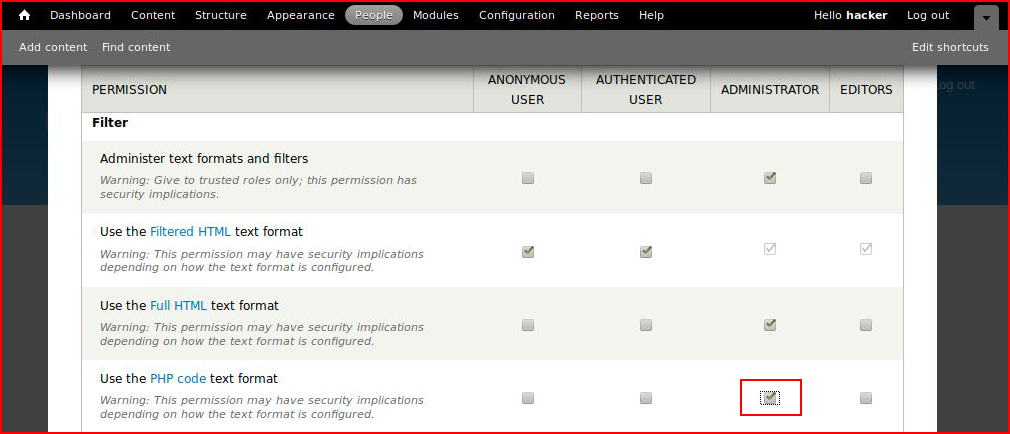Go to the home icon in admin toolbar
Image resolution: width=1010 pixels, height=434 pixels.
[x=24, y=15]
